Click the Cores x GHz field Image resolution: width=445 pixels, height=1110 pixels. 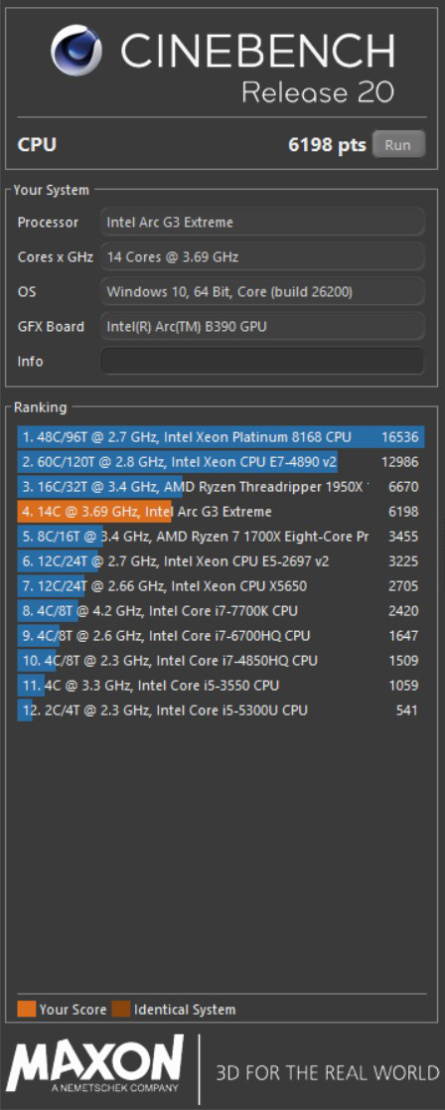(x=262, y=257)
